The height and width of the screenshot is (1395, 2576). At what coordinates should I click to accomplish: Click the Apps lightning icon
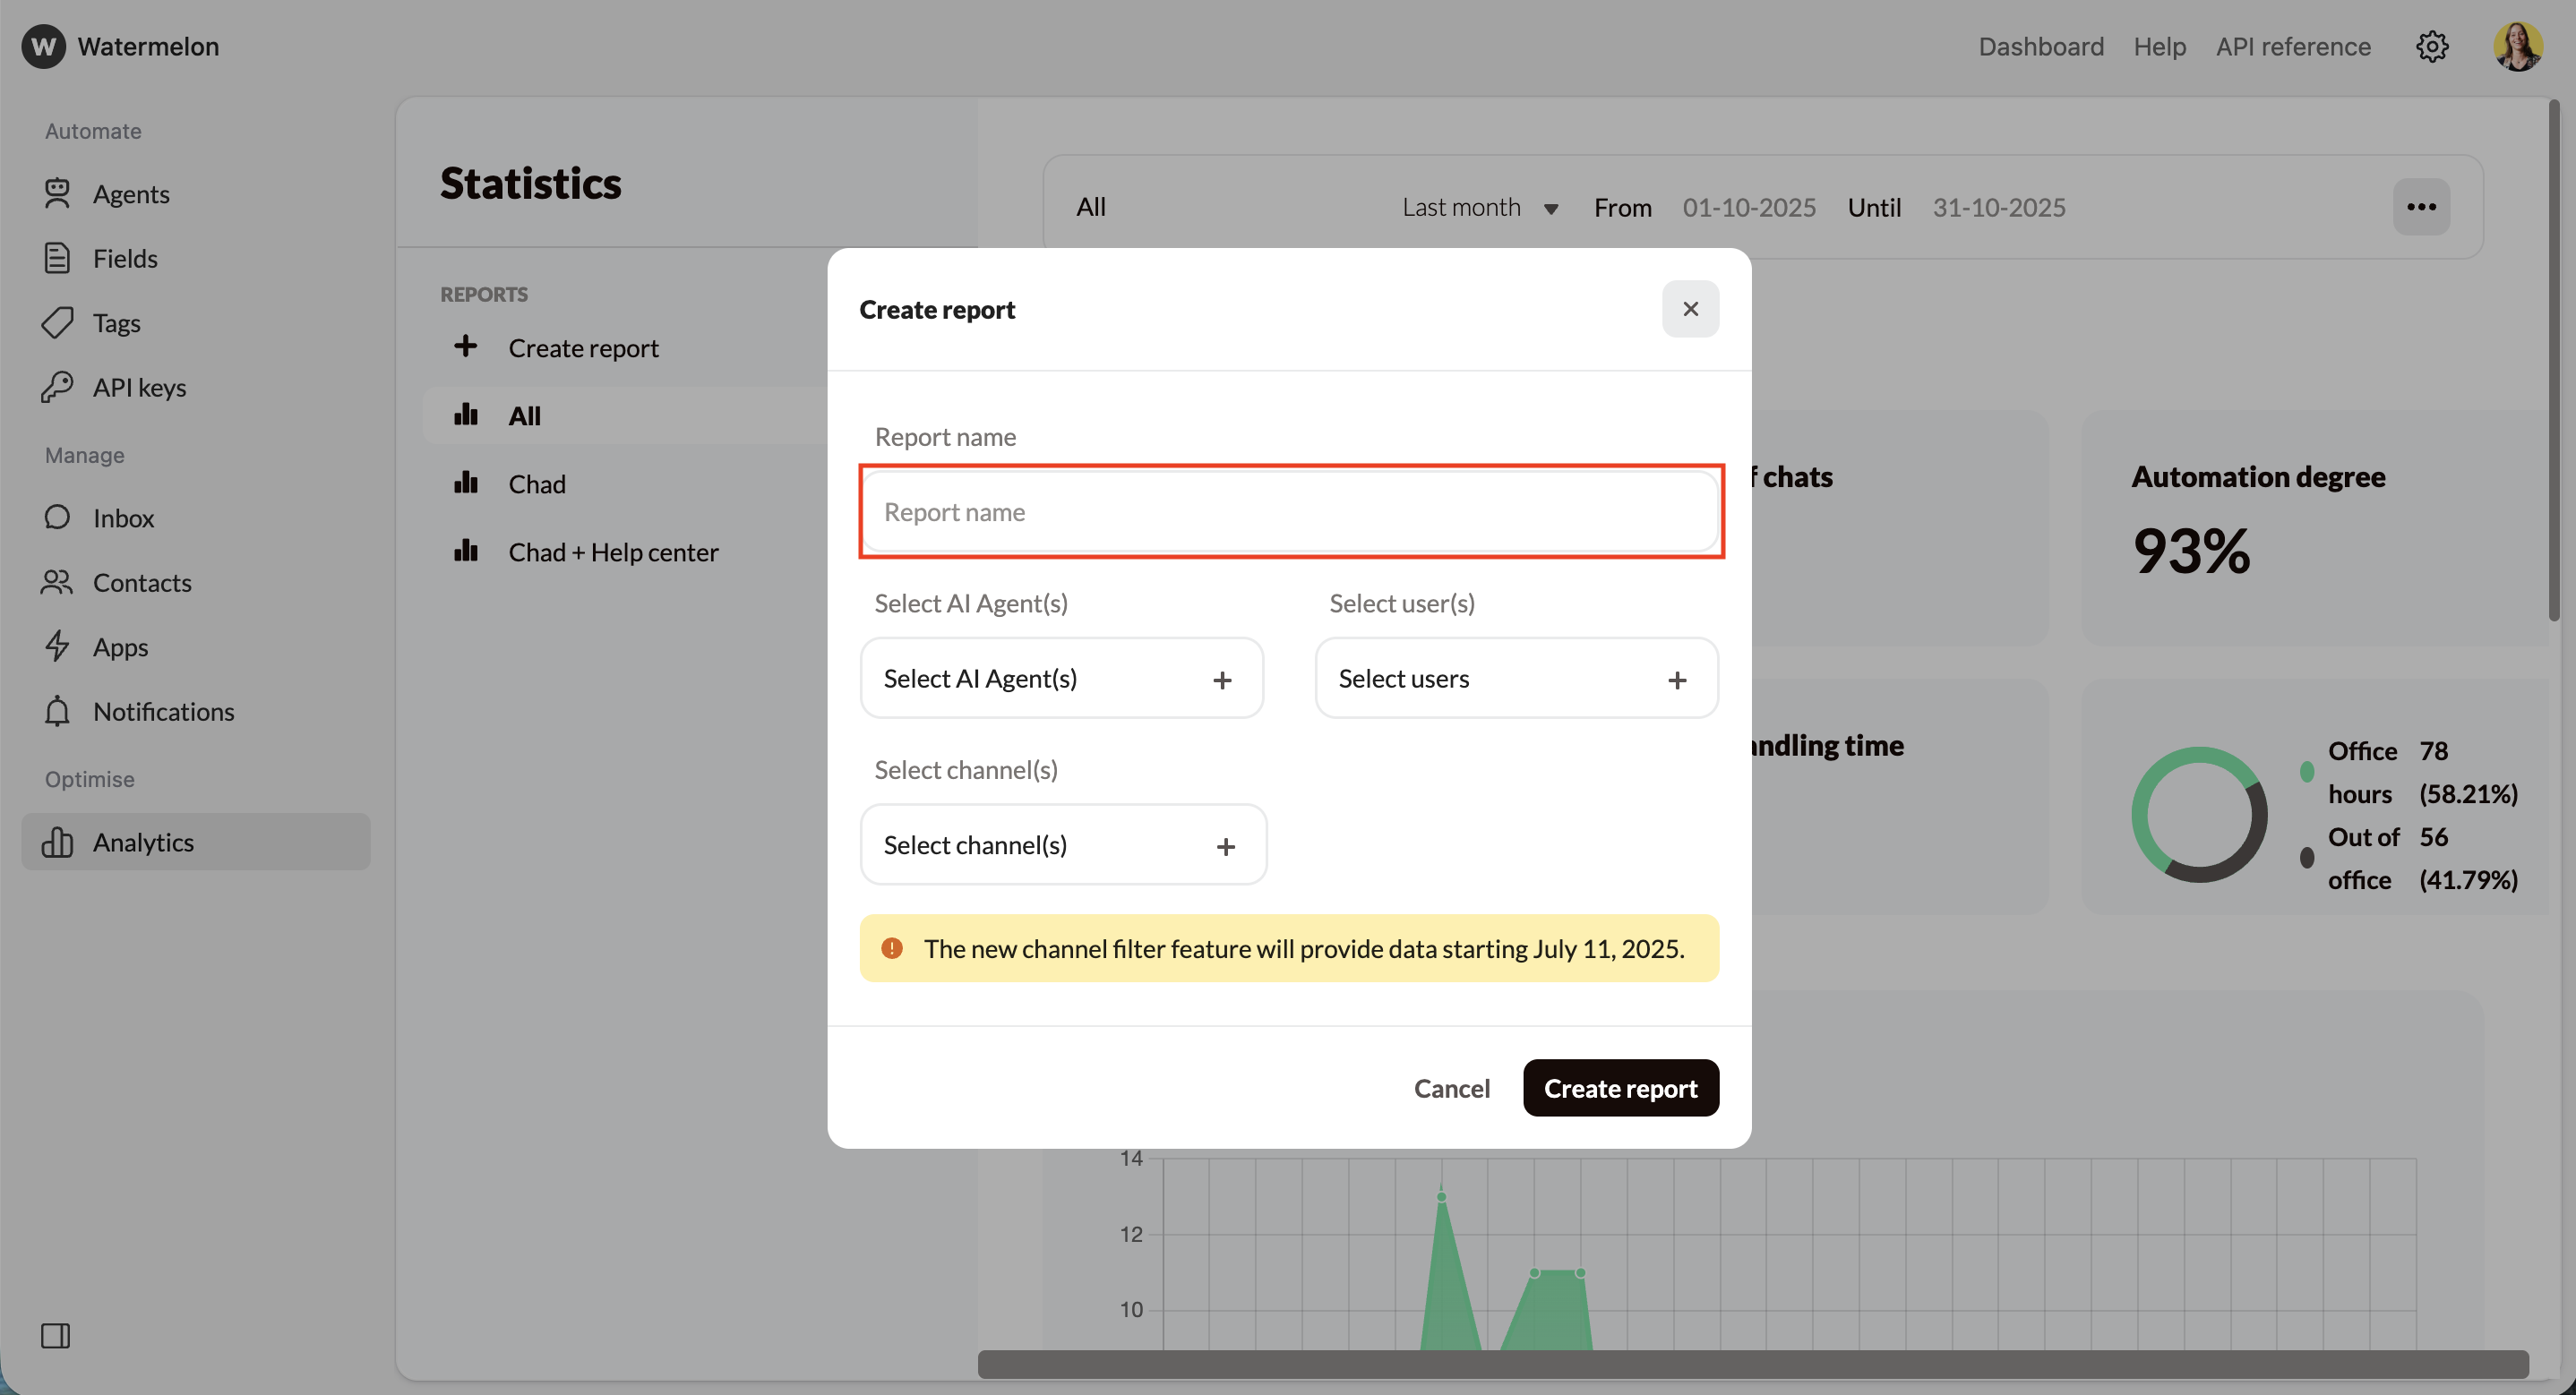58,646
